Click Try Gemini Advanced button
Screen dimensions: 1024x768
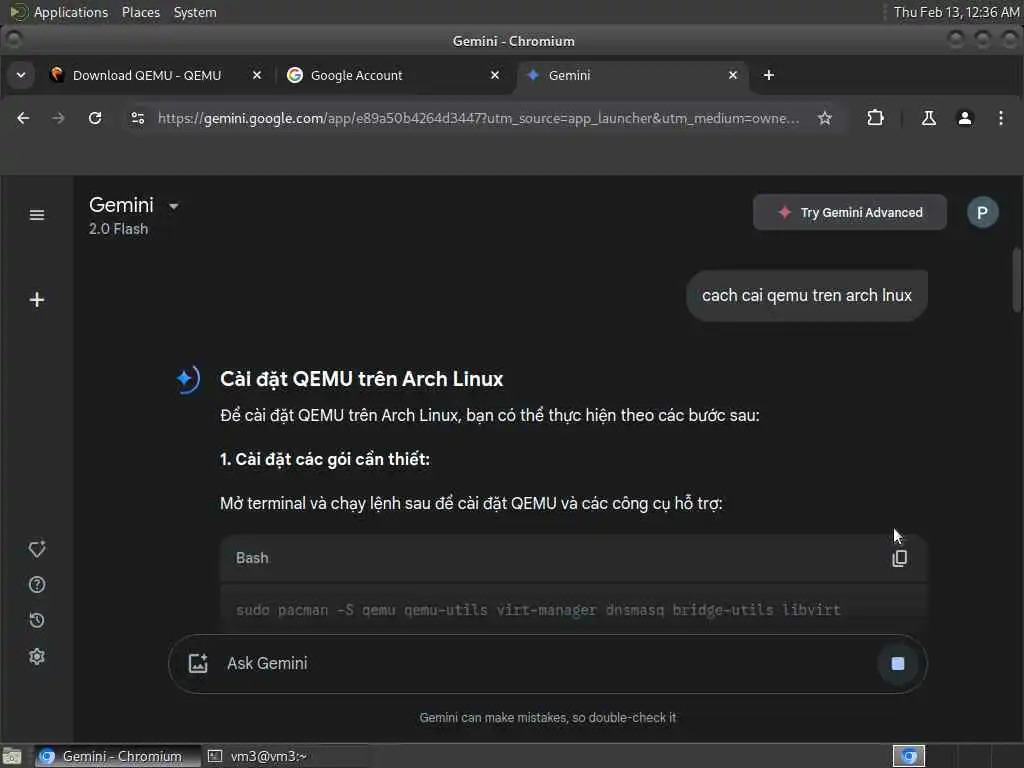tap(850, 212)
